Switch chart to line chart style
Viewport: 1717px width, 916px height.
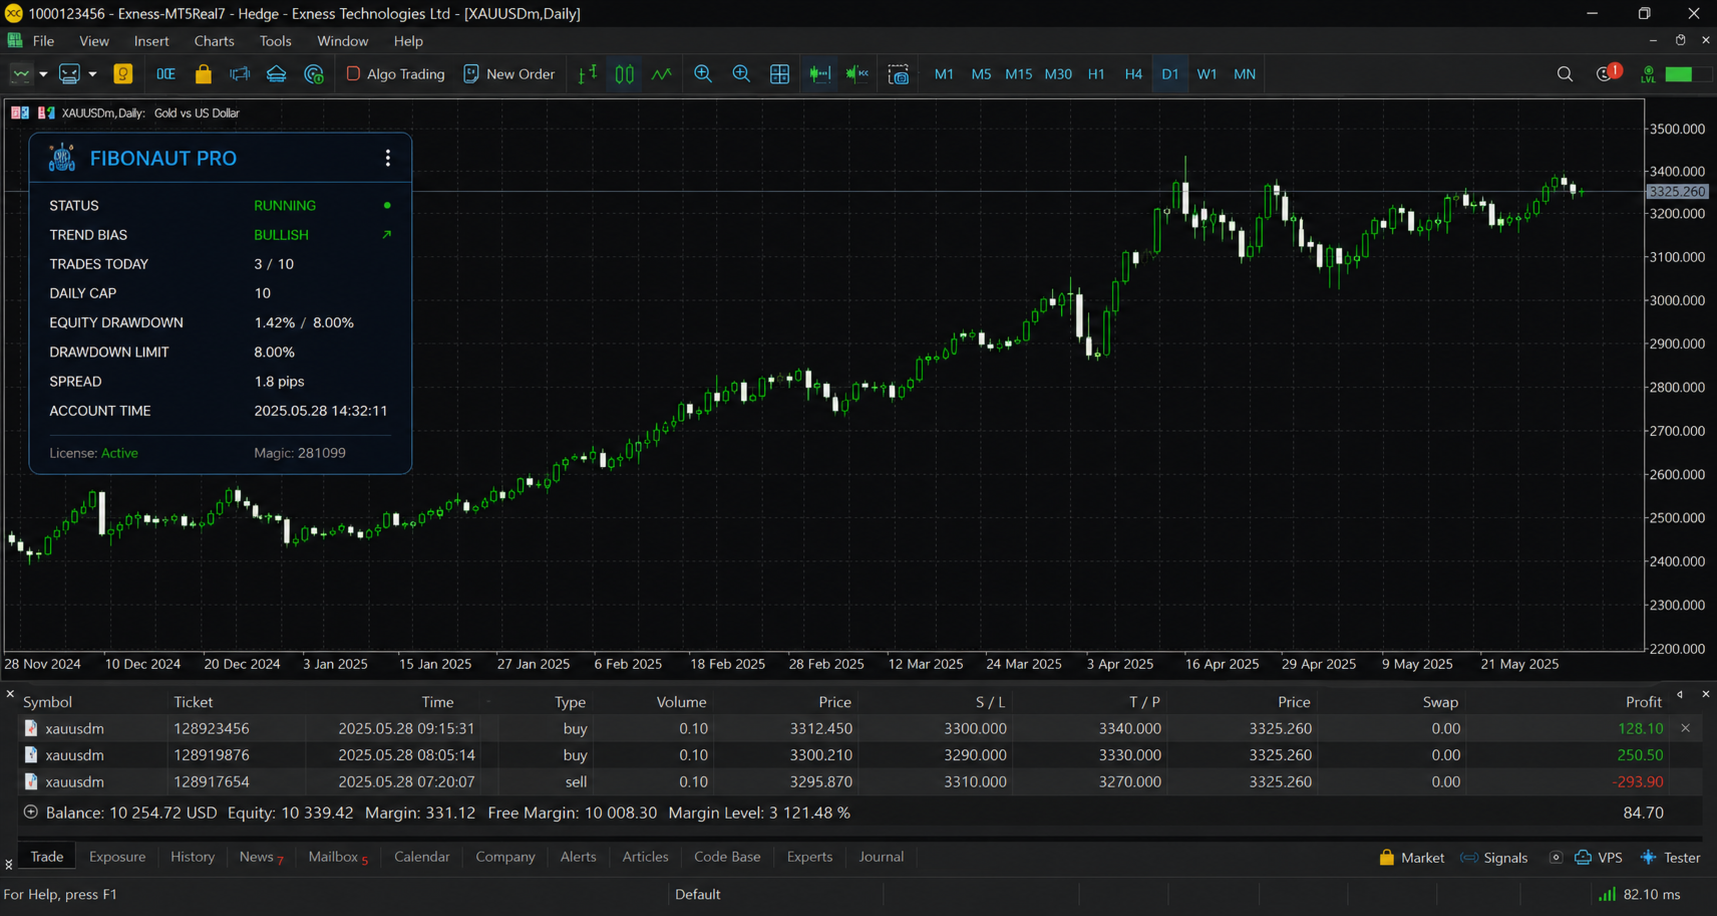(662, 74)
